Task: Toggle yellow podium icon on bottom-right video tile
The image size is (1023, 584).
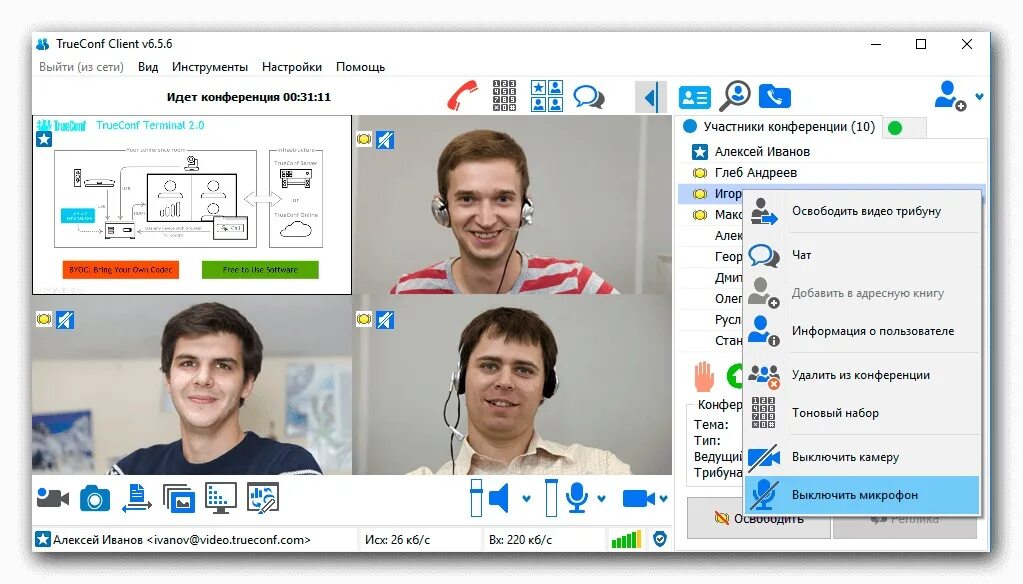Action: [364, 319]
